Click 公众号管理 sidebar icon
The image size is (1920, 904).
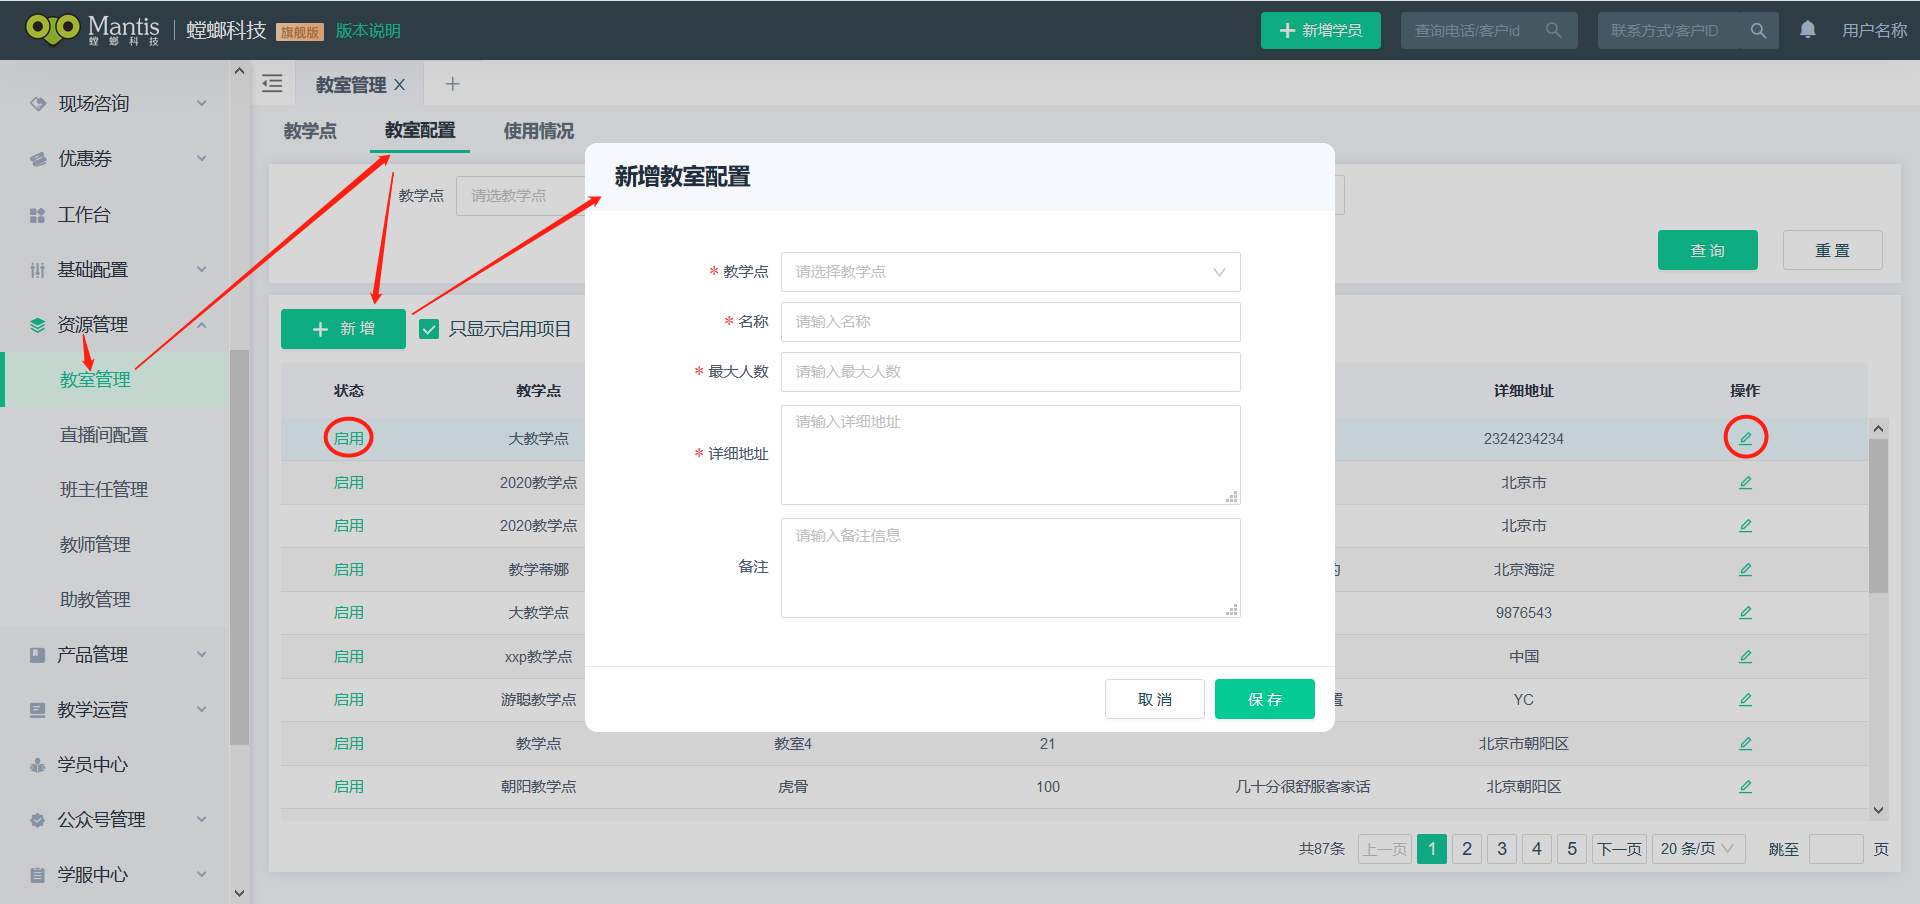coord(38,820)
